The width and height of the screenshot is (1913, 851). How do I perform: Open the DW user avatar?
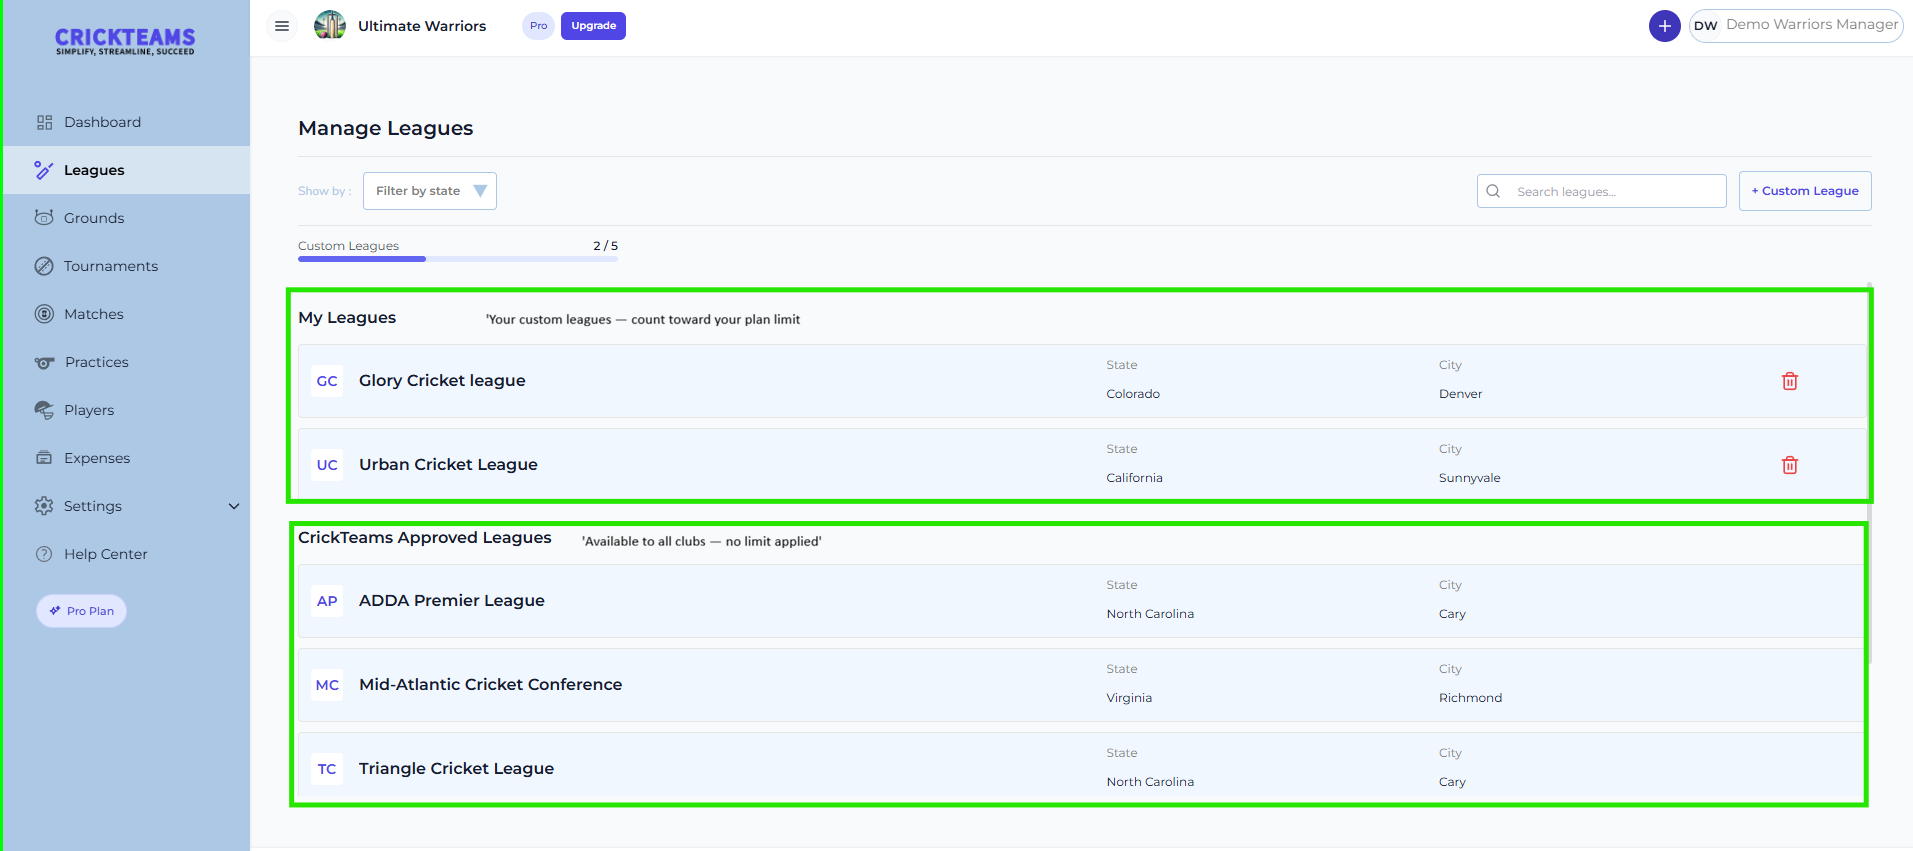tap(1706, 26)
